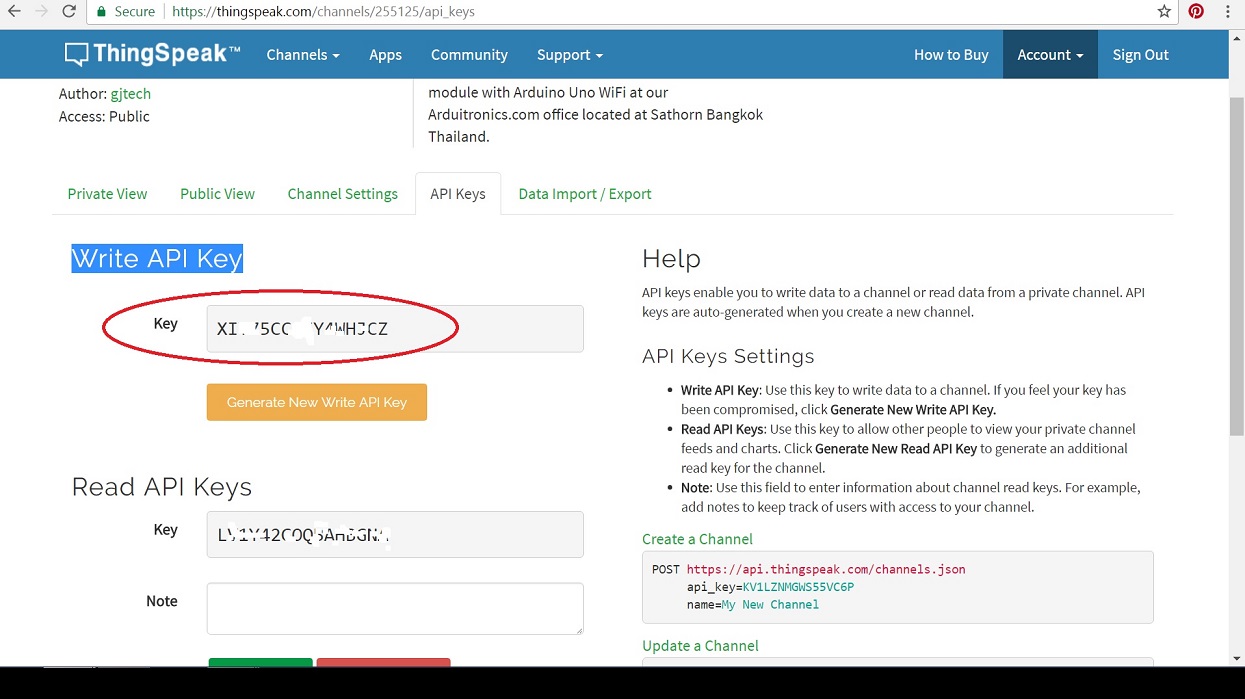Bookmark this page with the star icon
Image resolution: width=1245 pixels, height=699 pixels.
[x=1164, y=12]
